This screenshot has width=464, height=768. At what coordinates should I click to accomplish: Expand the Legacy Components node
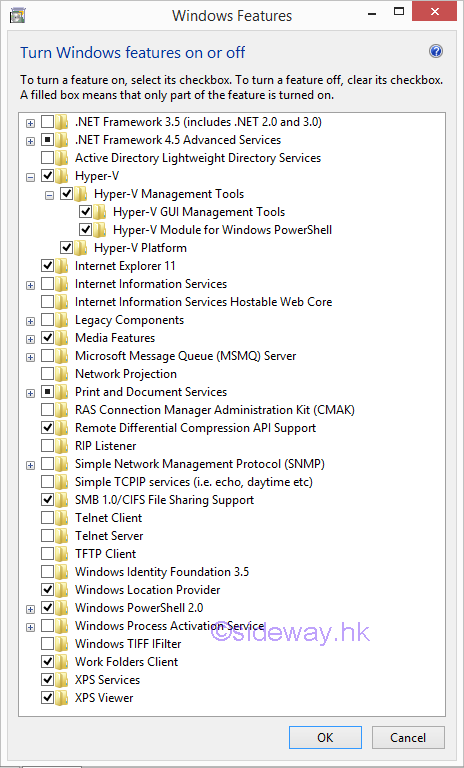pyautogui.click(x=30, y=321)
